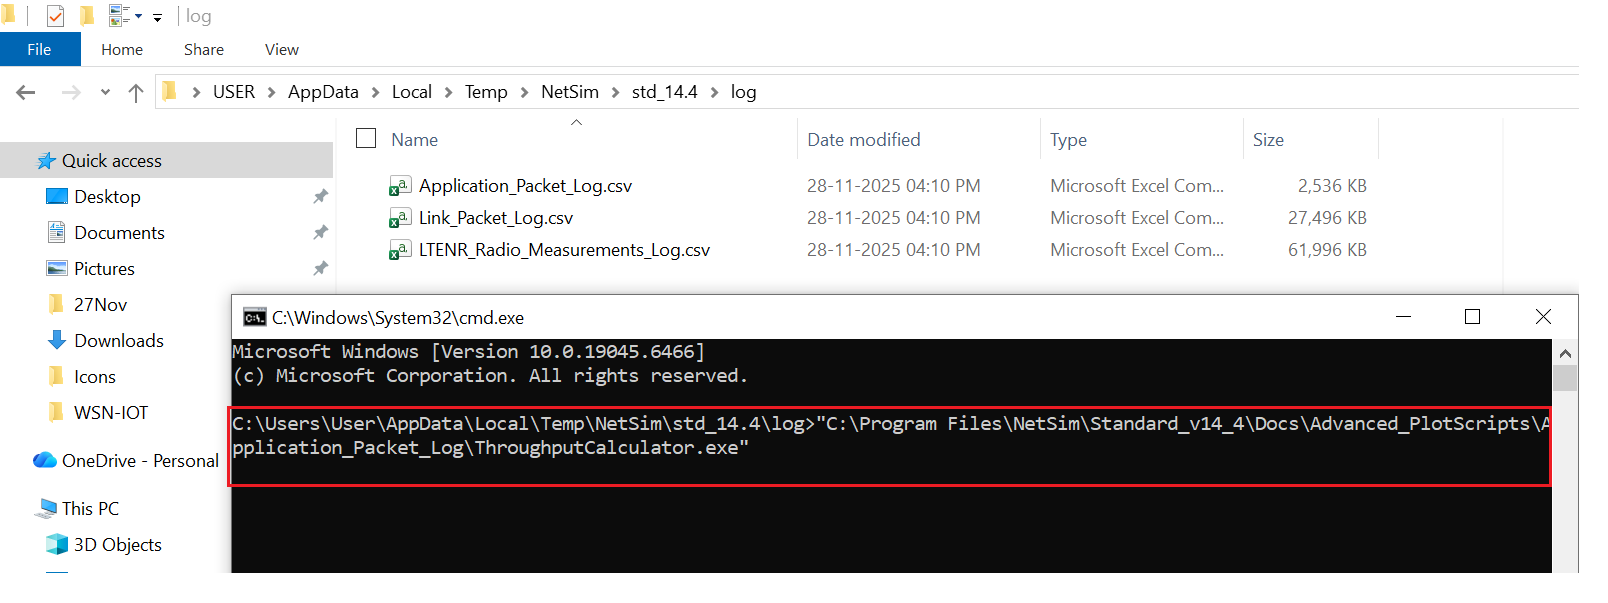The height and width of the screenshot is (603, 1608).
Task: Click the pin icon next to Pictures
Action: coord(320,268)
